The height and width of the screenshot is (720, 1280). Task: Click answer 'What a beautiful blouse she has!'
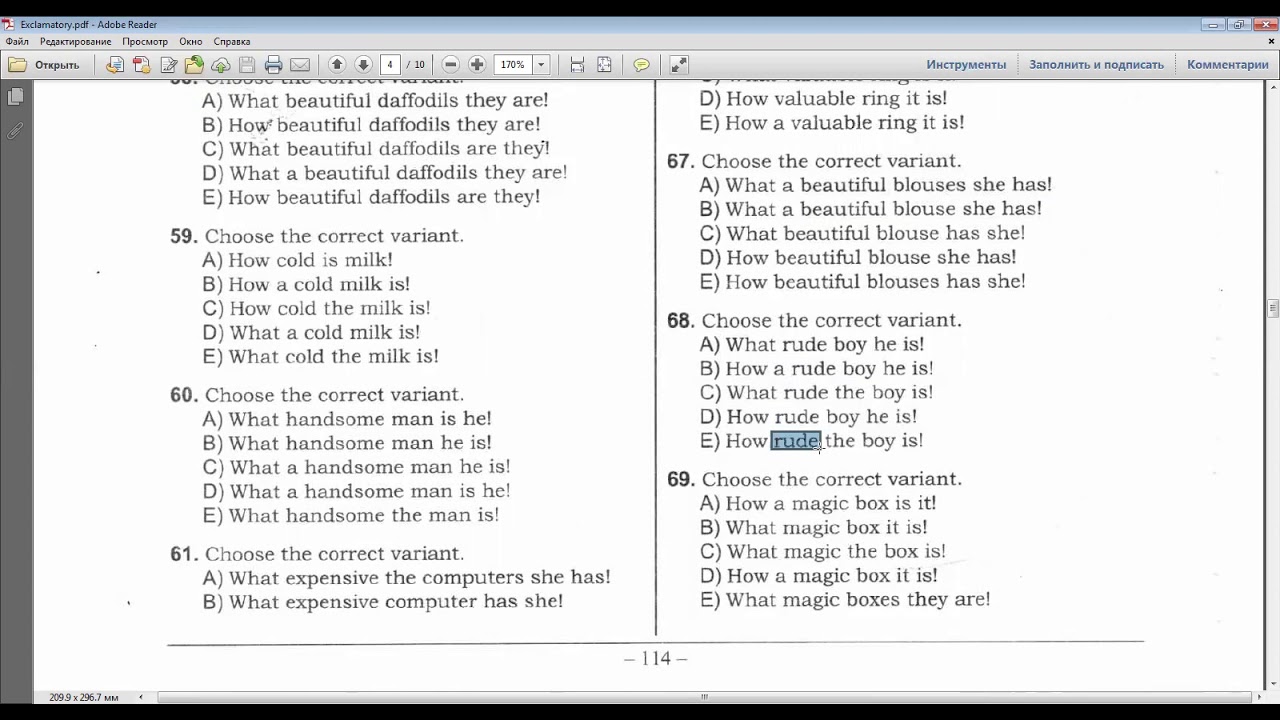[x=870, y=209]
